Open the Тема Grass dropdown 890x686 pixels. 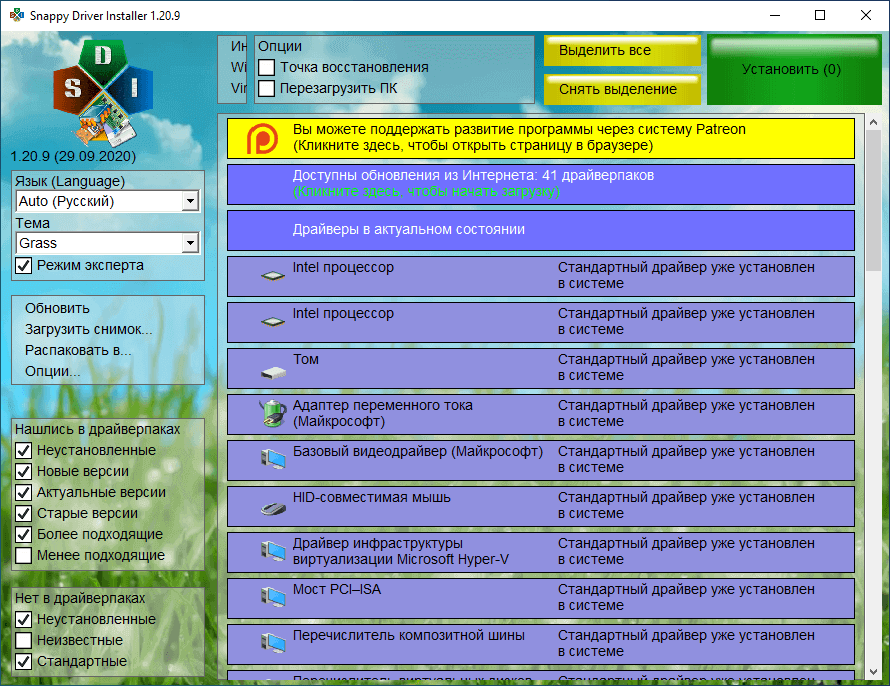click(108, 243)
